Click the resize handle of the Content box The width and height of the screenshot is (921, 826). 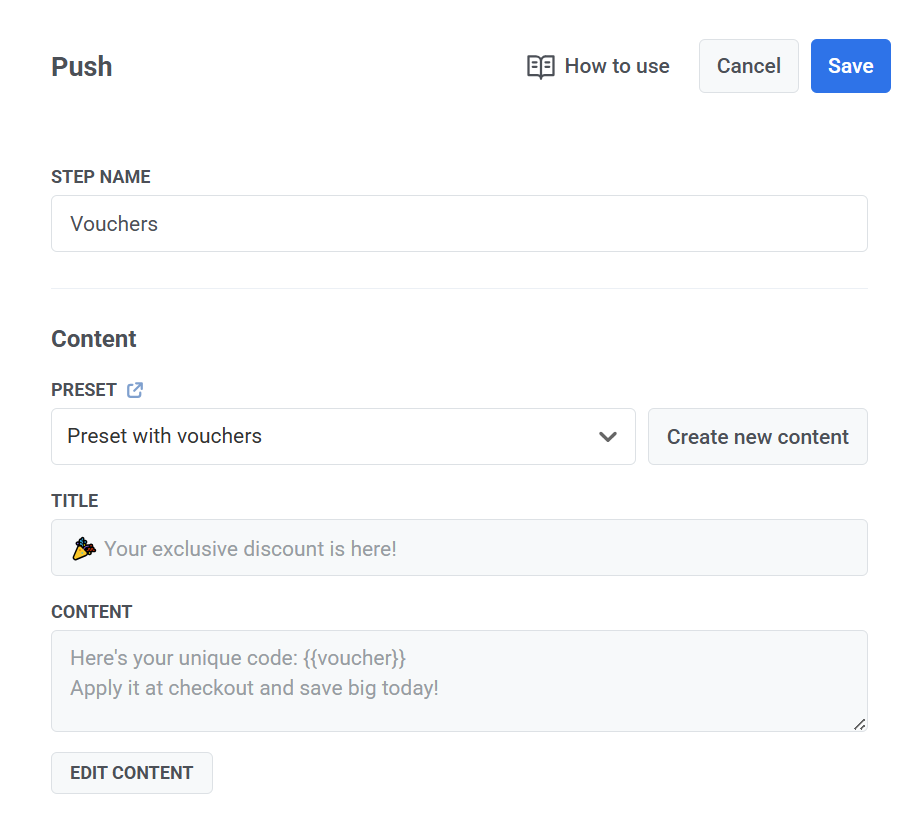pos(859,725)
